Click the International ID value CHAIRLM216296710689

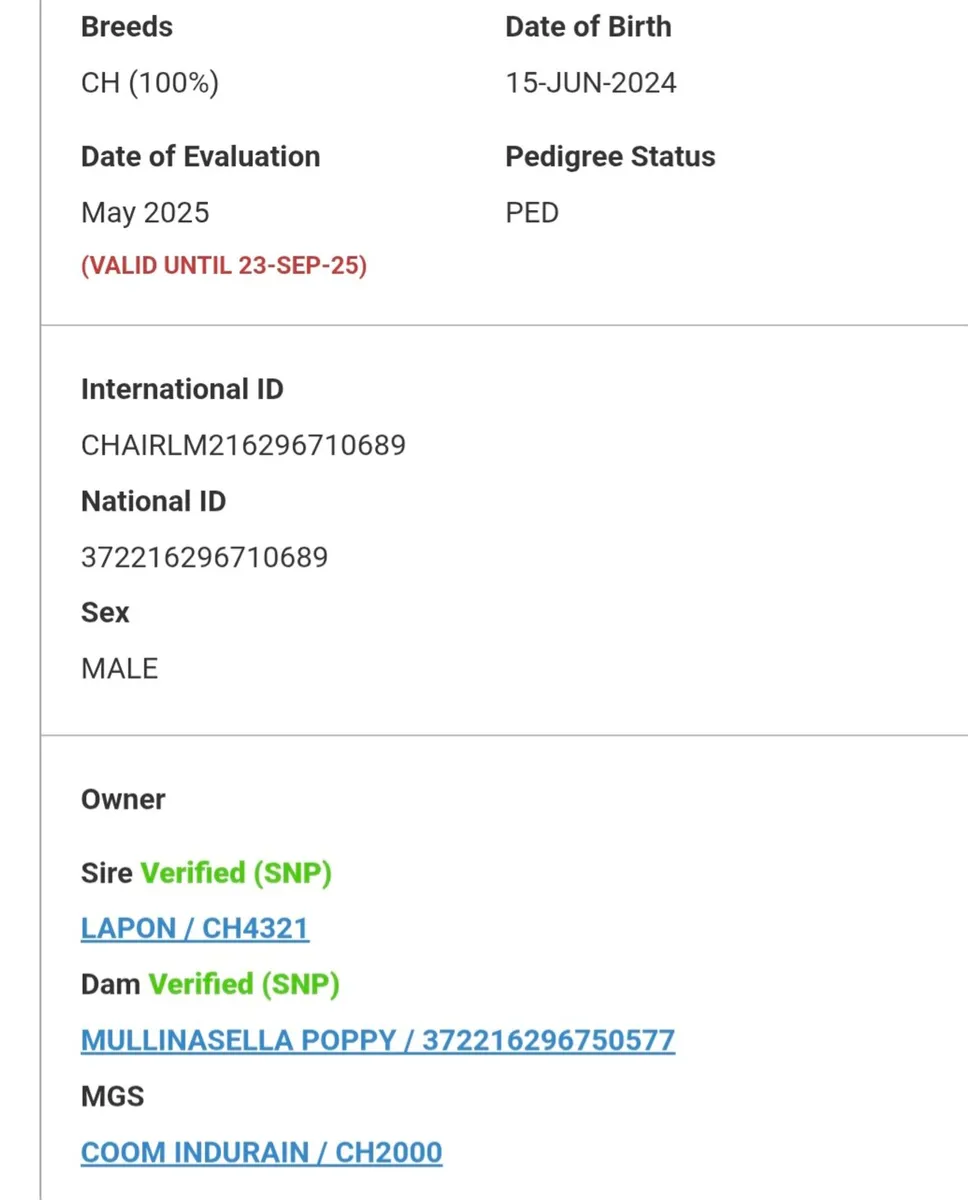[243, 445]
